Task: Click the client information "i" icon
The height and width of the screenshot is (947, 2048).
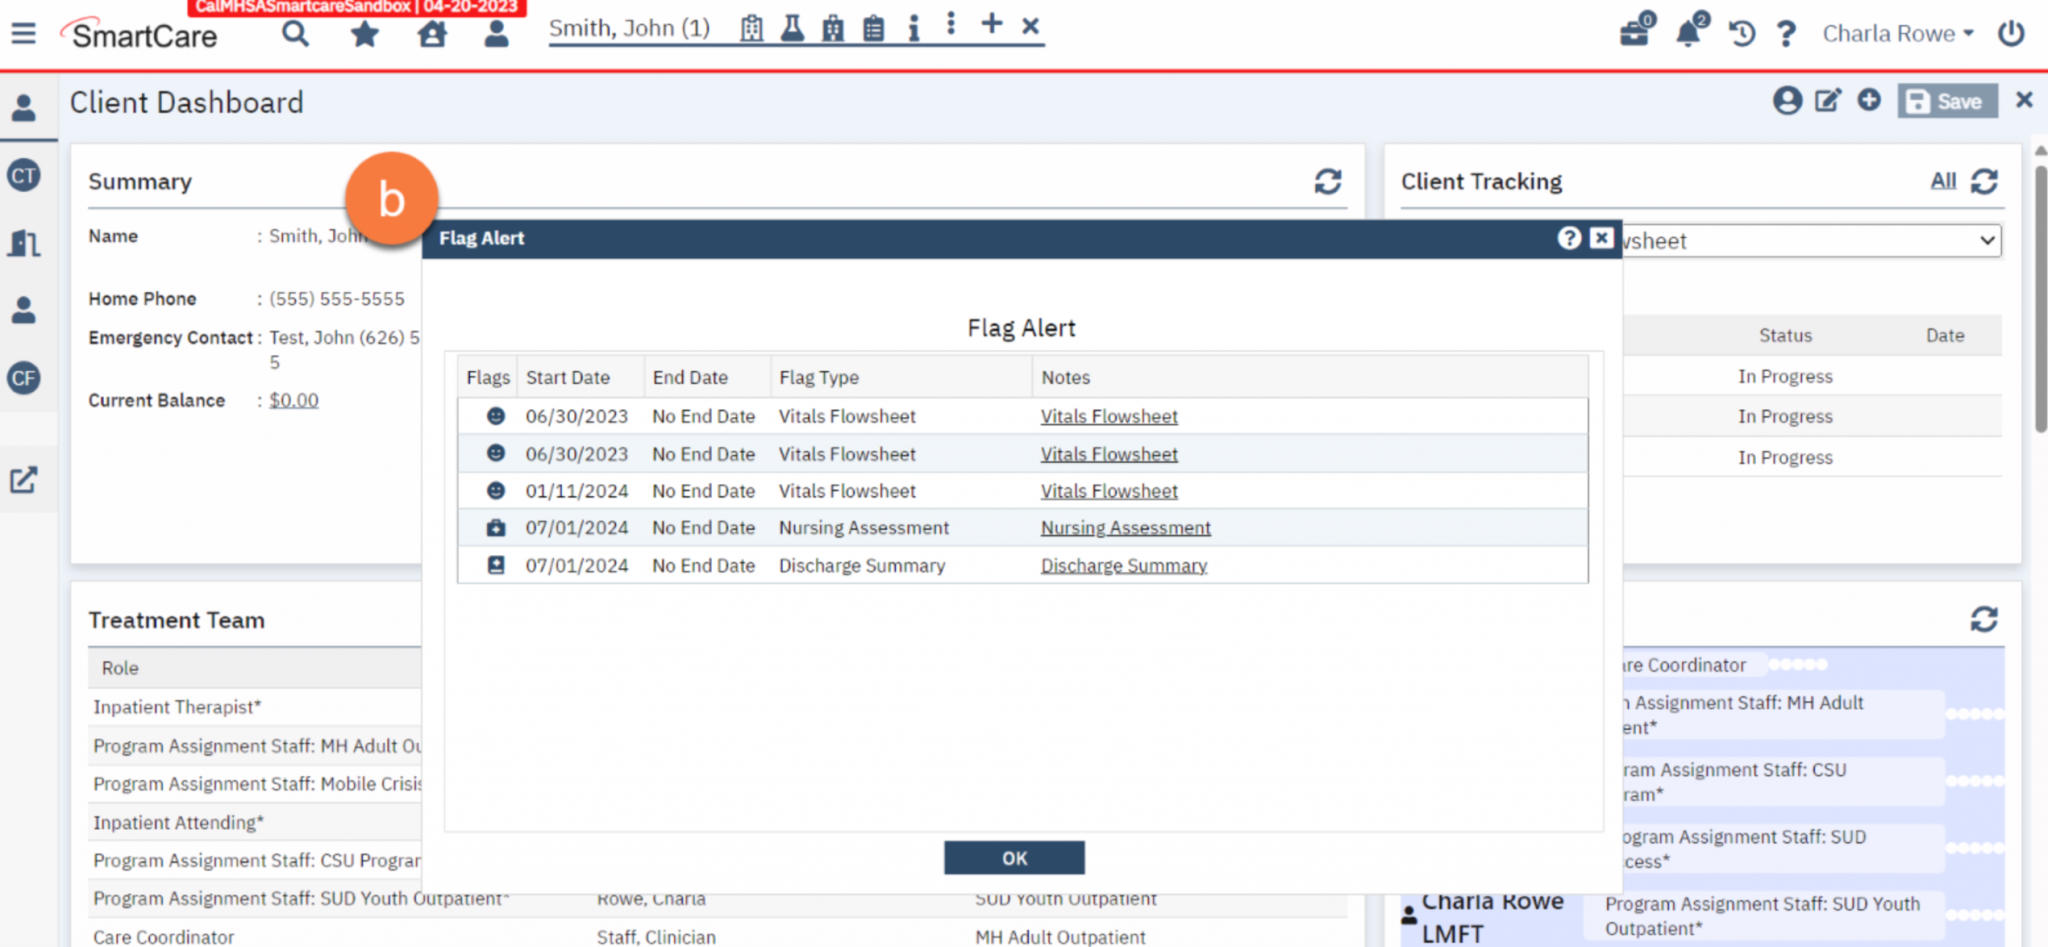Action: coord(913,28)
